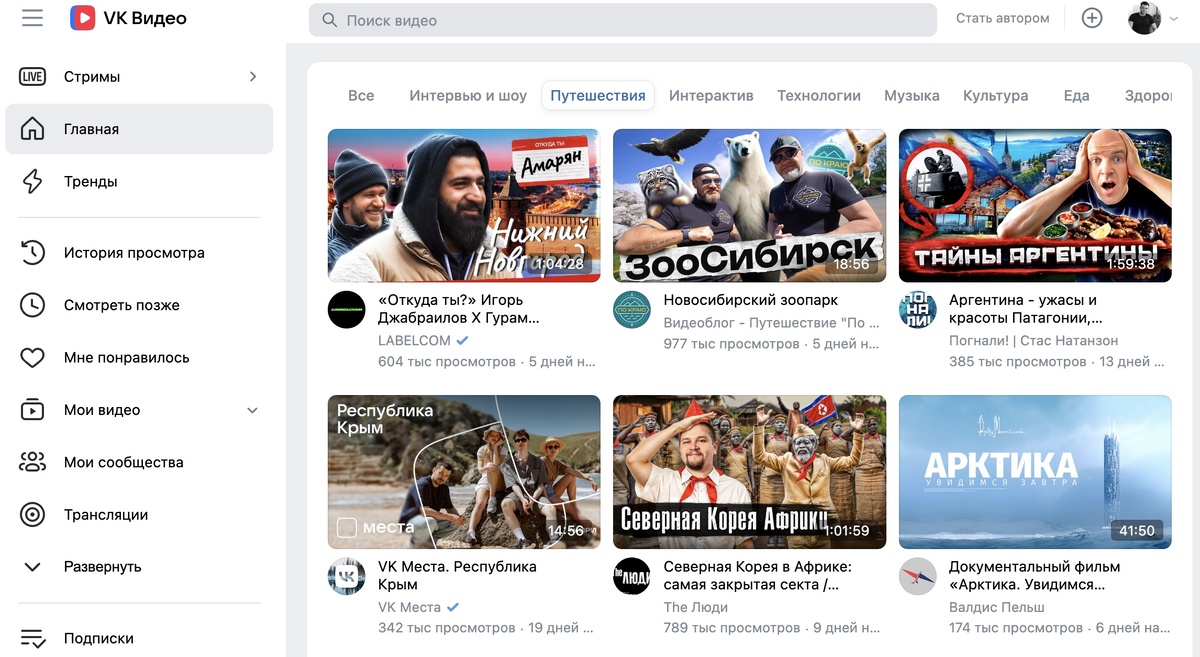Image resolution: width=1200 pixels, height=657 pixels.
Task: Open LABELCOM channel name link
Action: tap(414, 340)
